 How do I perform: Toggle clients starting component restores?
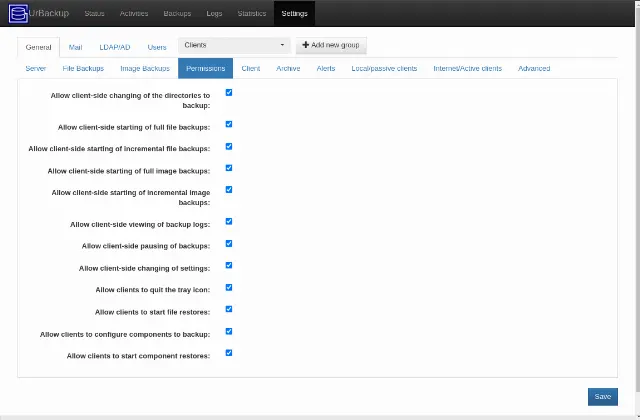tap(229, 353)
